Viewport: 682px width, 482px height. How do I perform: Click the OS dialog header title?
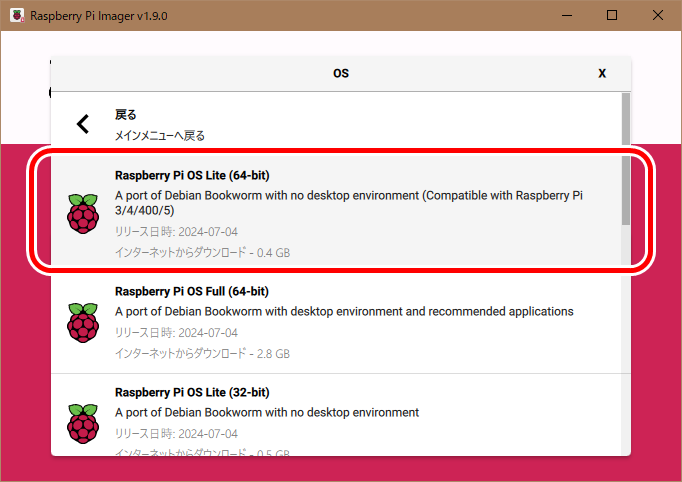(341, 73)
